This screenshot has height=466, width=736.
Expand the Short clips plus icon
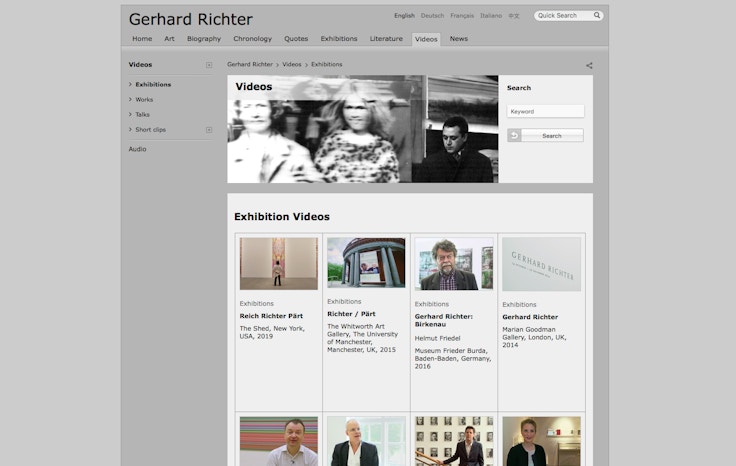tap(209, 130)
